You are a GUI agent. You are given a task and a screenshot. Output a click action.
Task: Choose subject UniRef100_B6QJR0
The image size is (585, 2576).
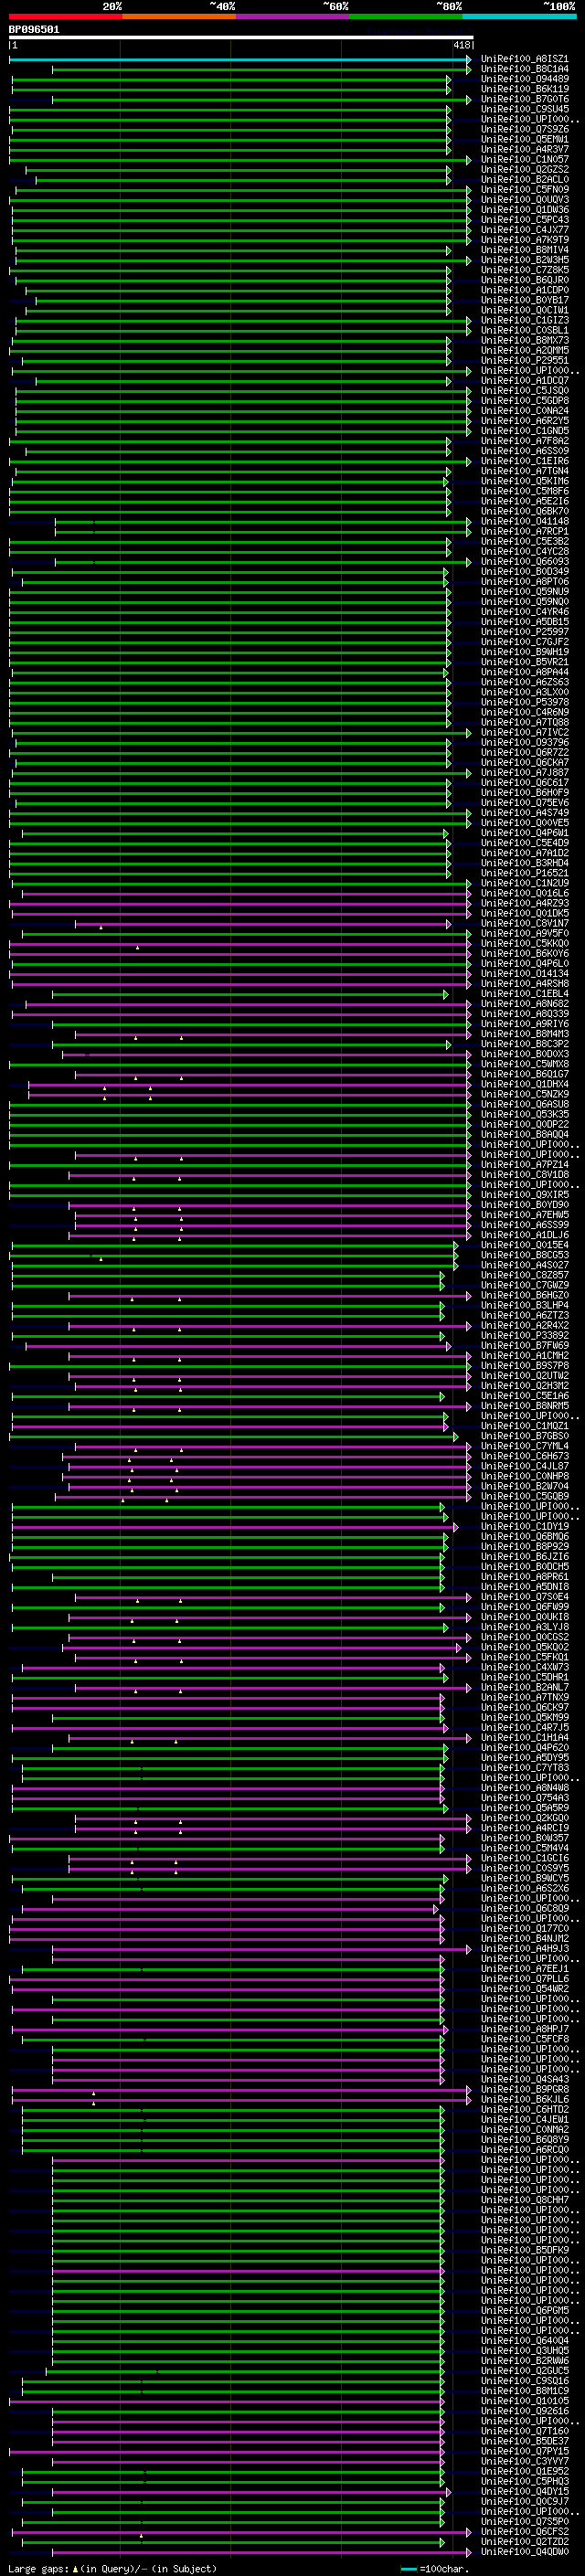[x=524, y=280]
